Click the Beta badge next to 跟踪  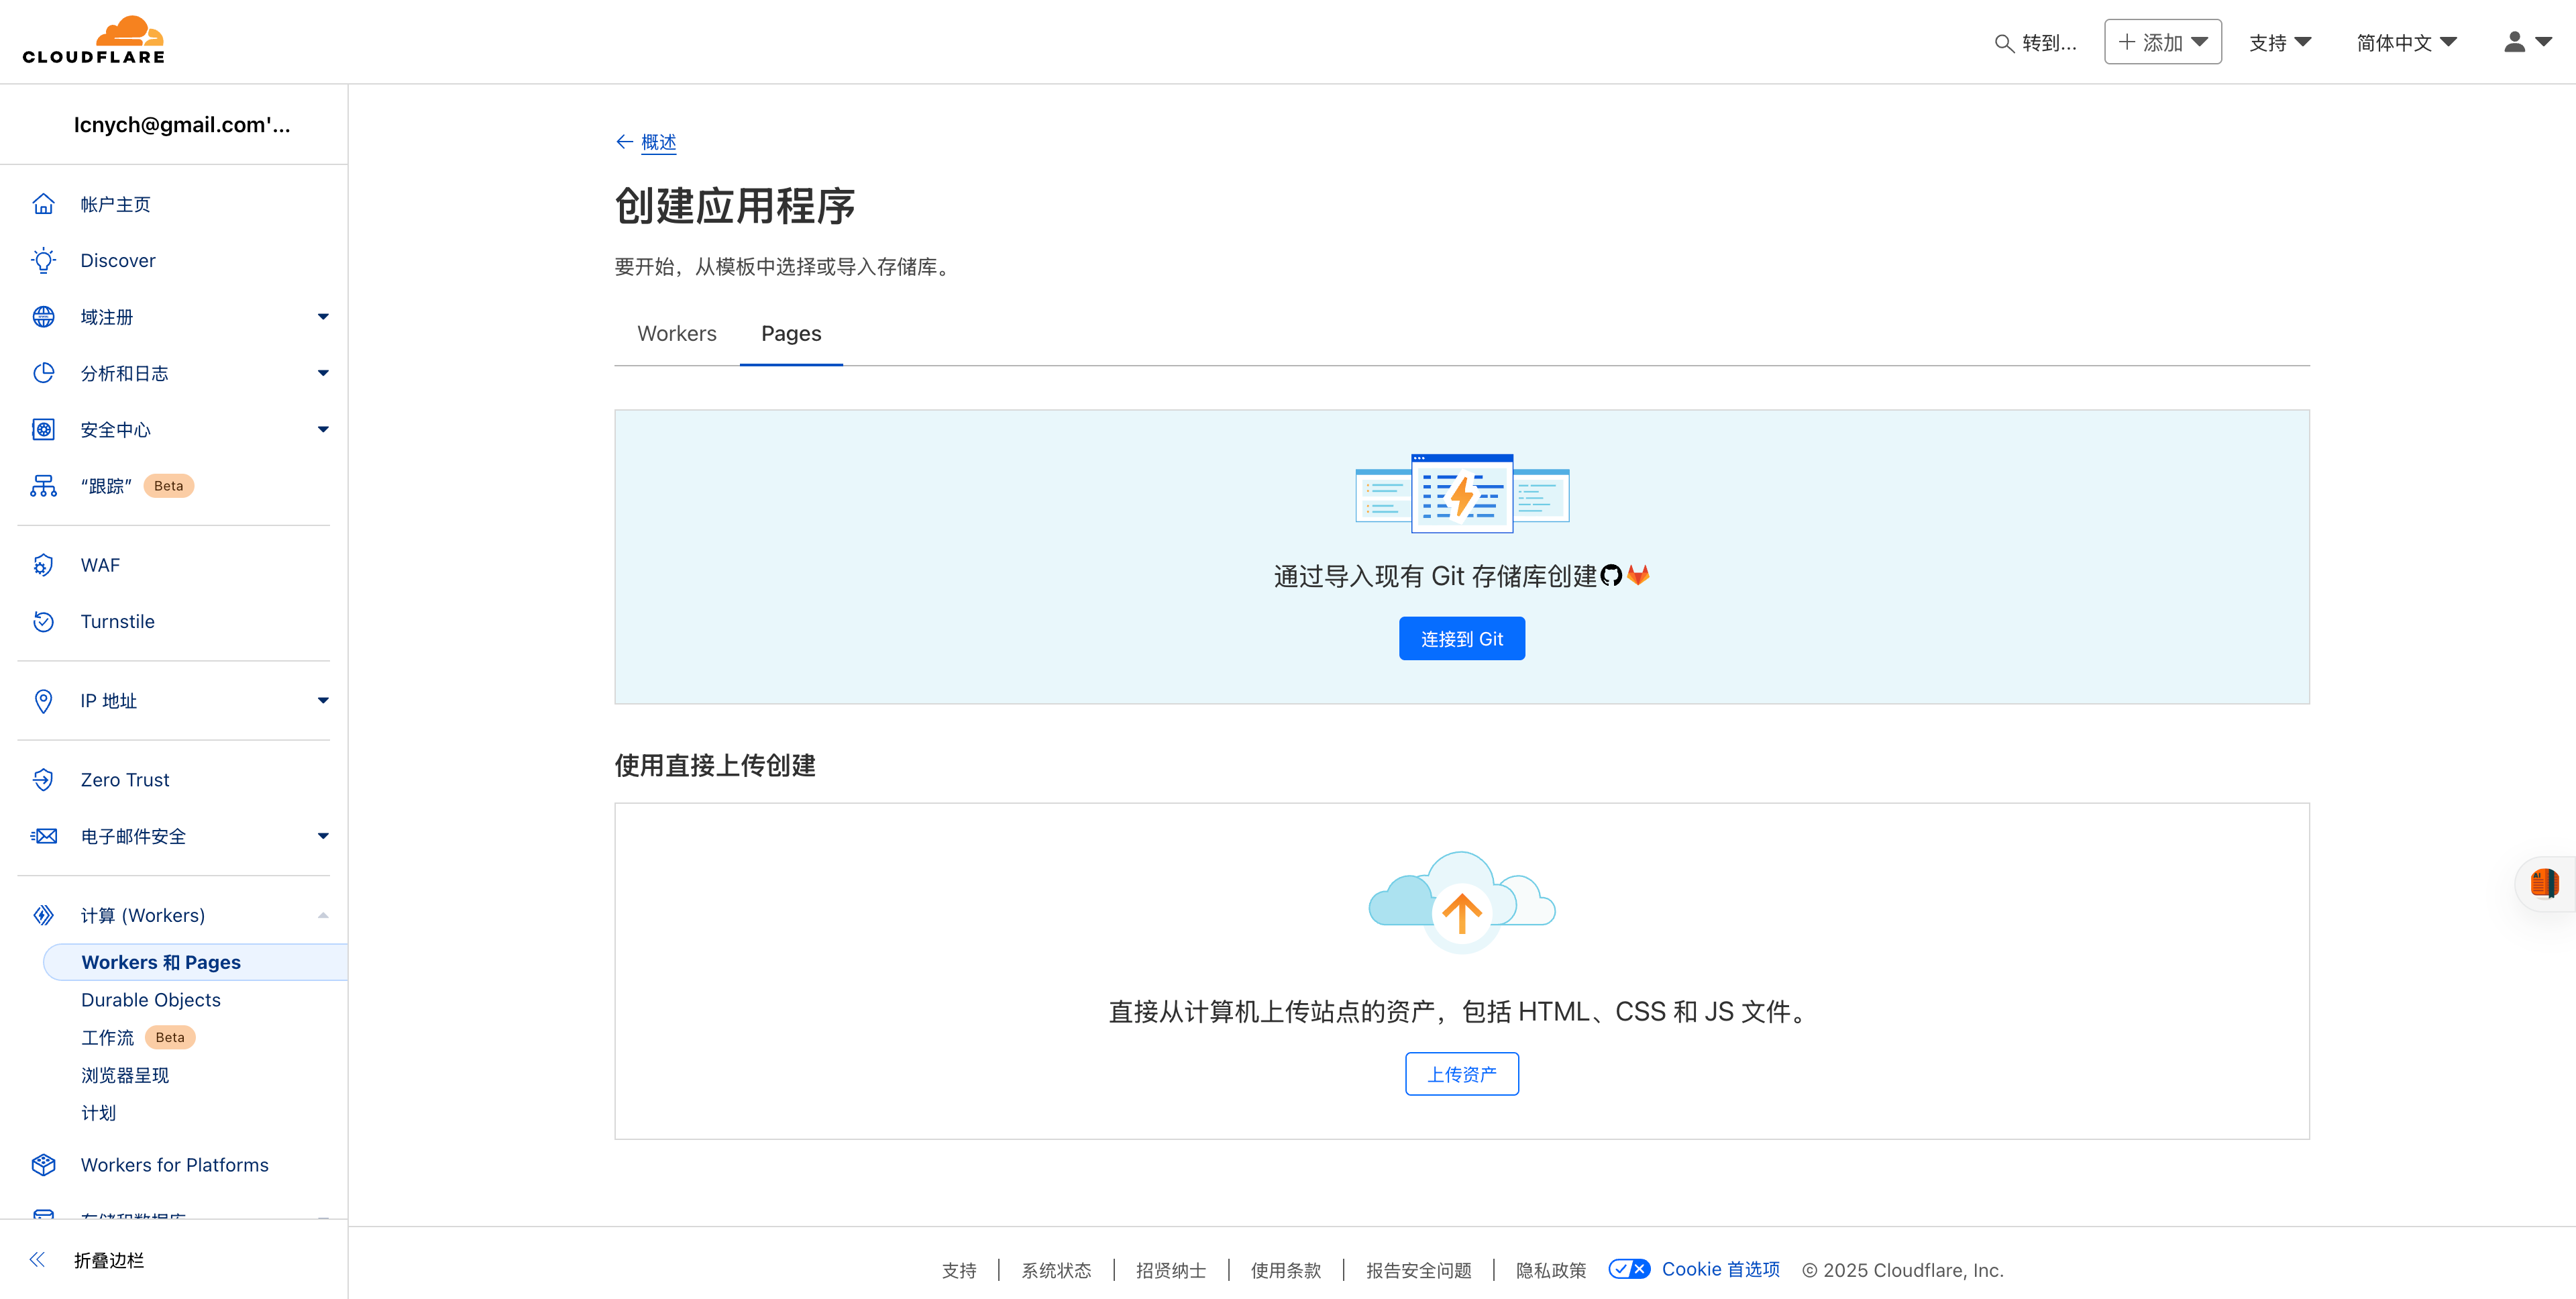pyautogui.click(x=169, y=486)
